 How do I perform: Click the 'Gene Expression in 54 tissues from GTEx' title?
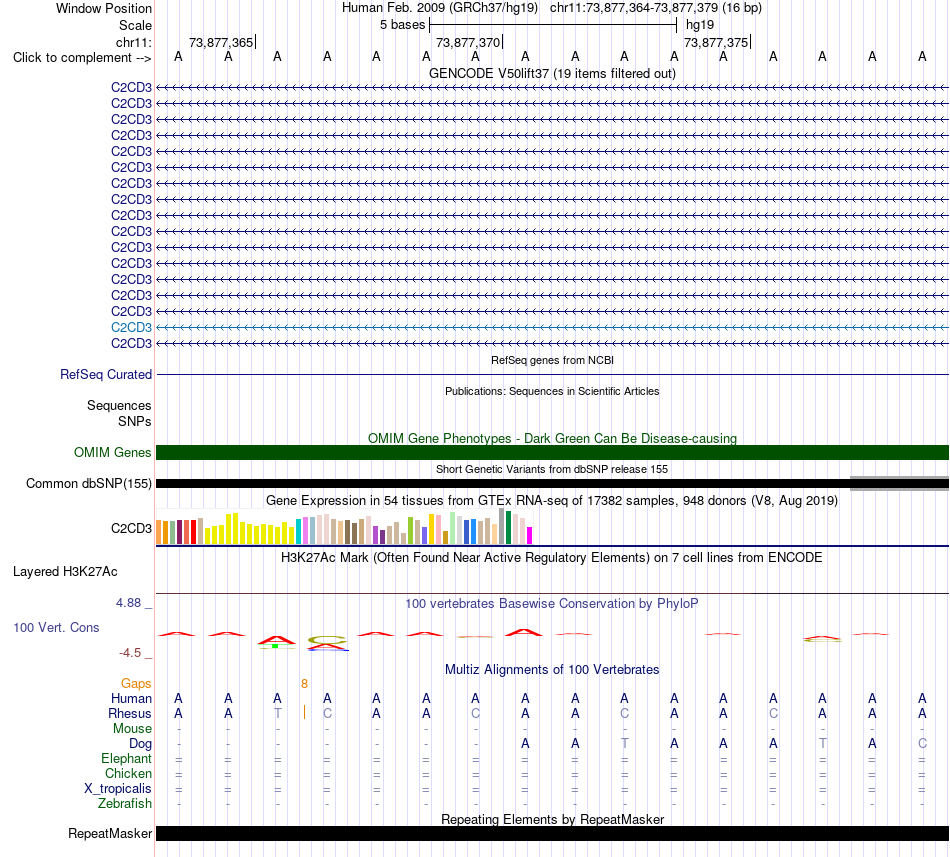(x=552, y=501)
